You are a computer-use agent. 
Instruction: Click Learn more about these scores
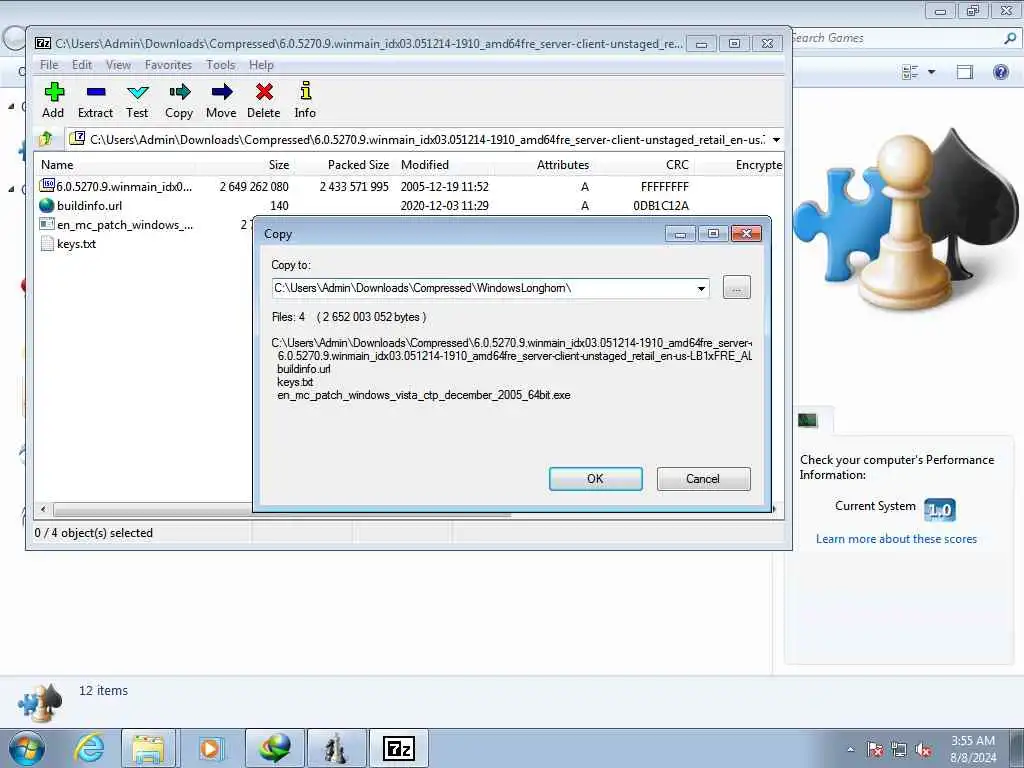[896, 539]
